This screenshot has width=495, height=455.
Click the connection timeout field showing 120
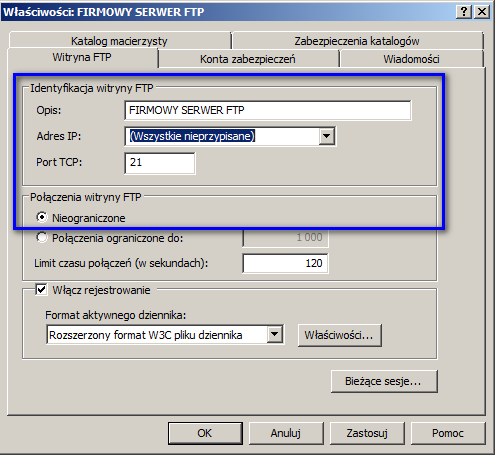tap(285, 263)
